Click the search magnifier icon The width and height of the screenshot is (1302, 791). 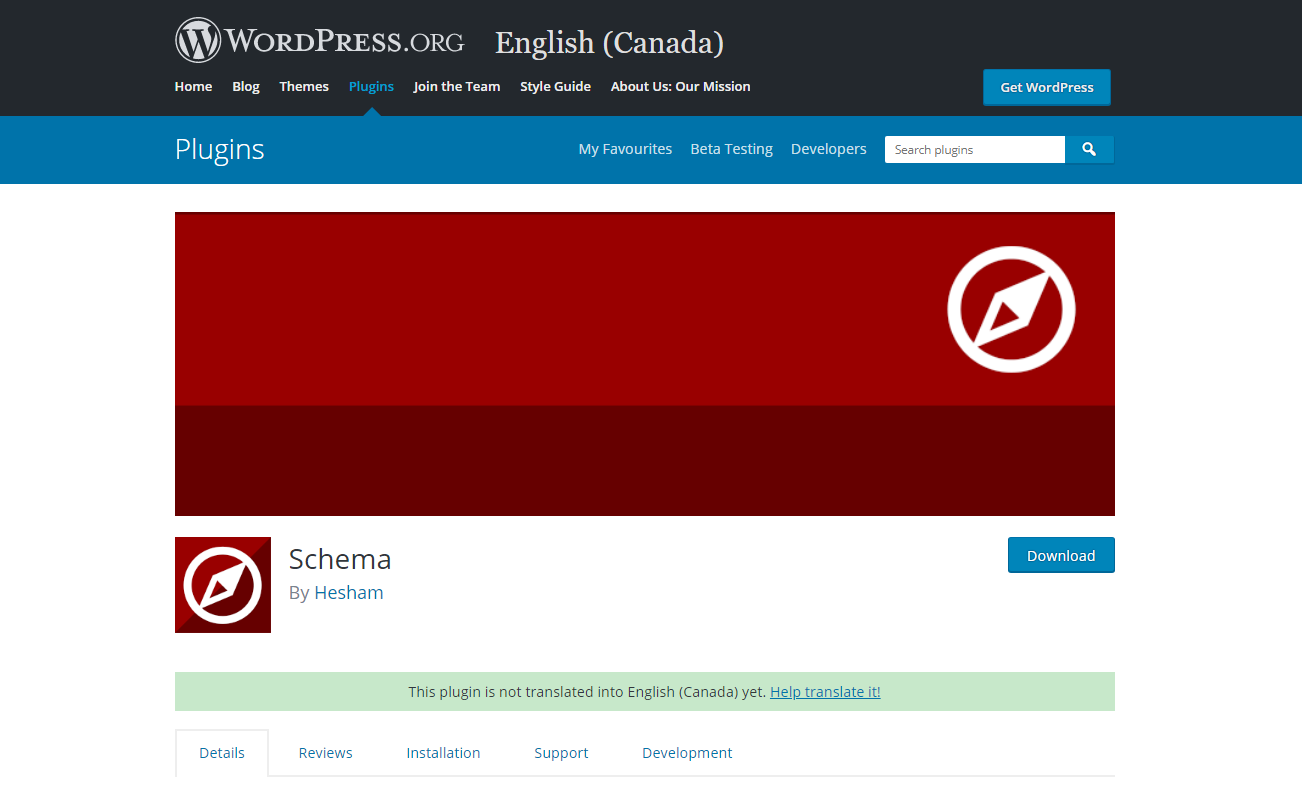coord(1089,149)
